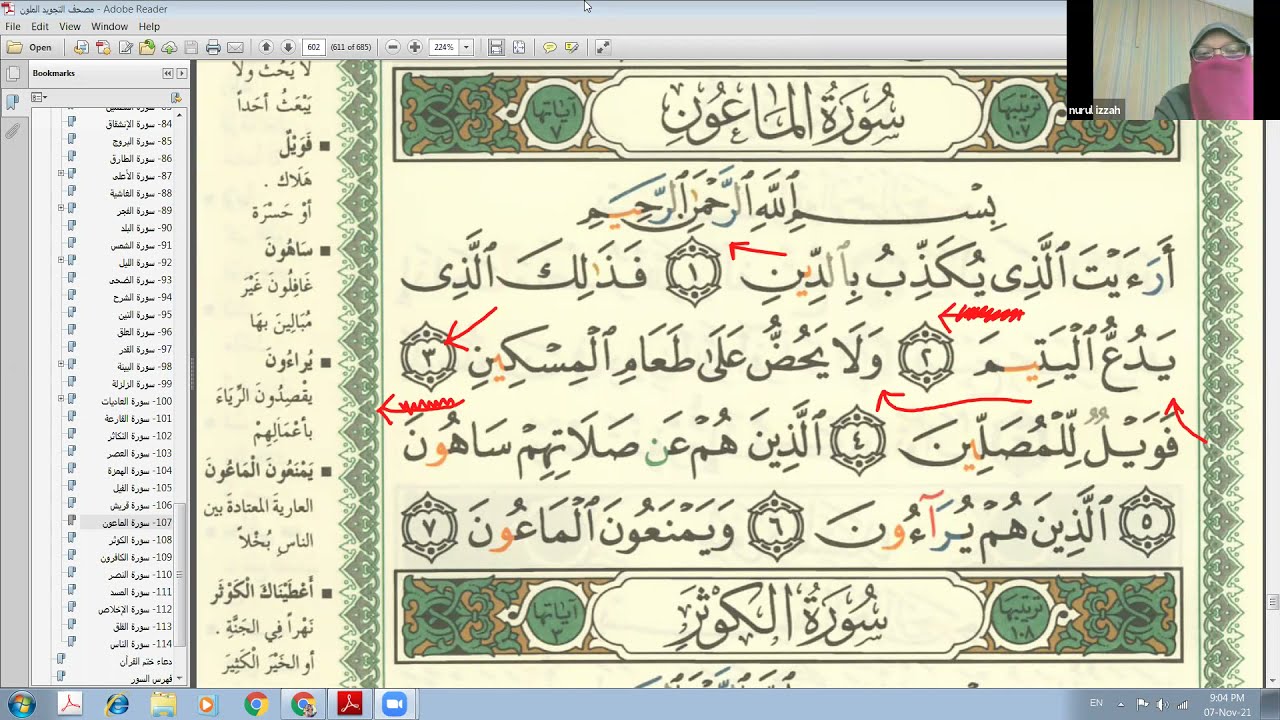Open Windows Explorer folder on taskbar

[x=163, y=704]
